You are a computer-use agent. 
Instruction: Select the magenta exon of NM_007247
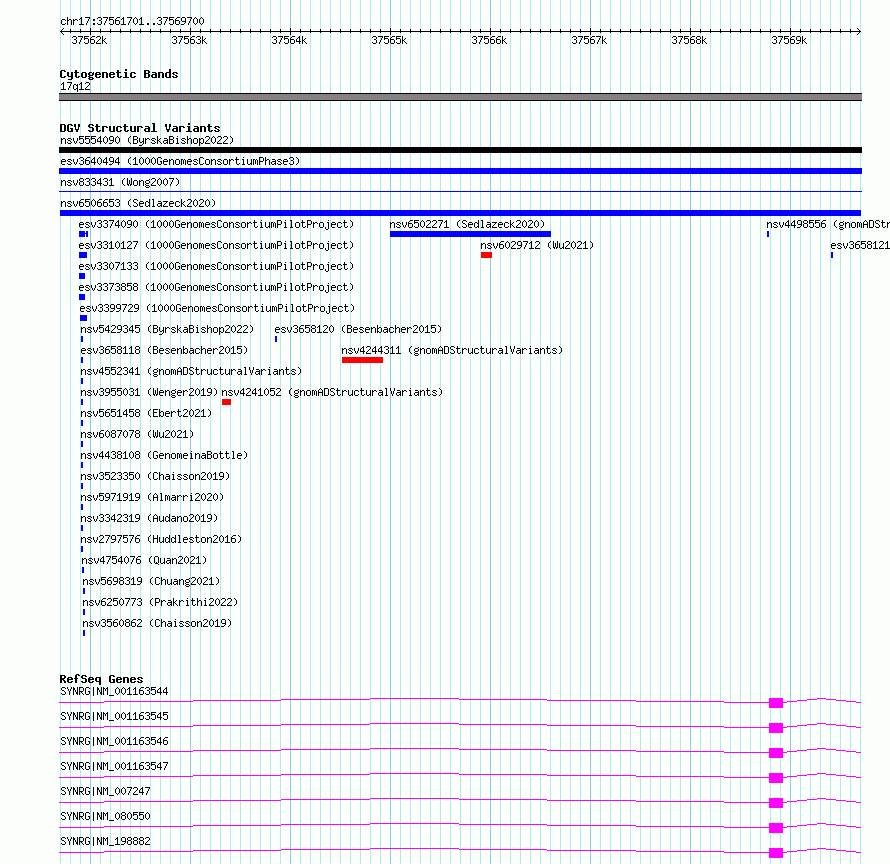pos(776,803)
